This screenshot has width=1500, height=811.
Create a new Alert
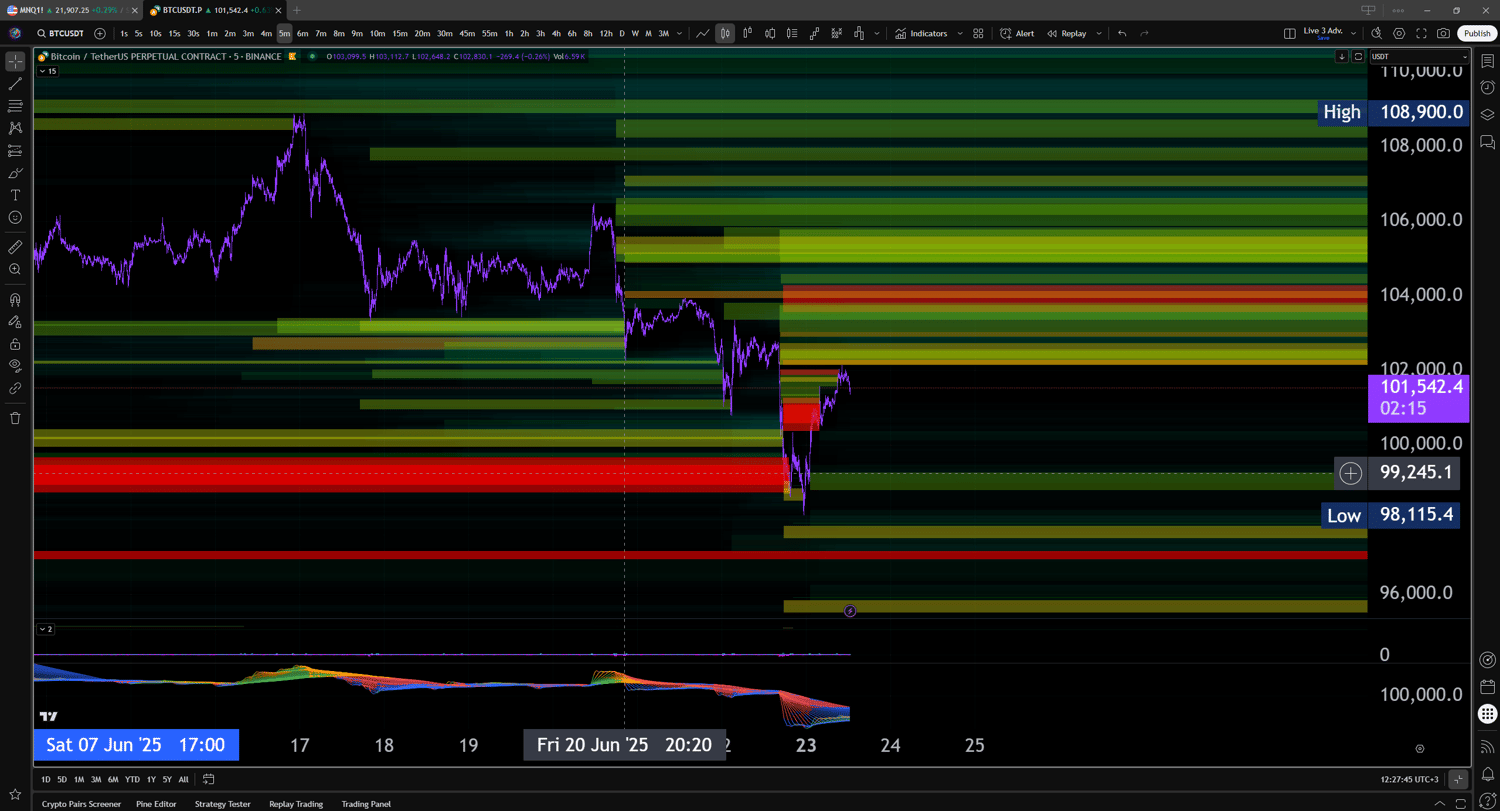click(x=1017, y=33)
